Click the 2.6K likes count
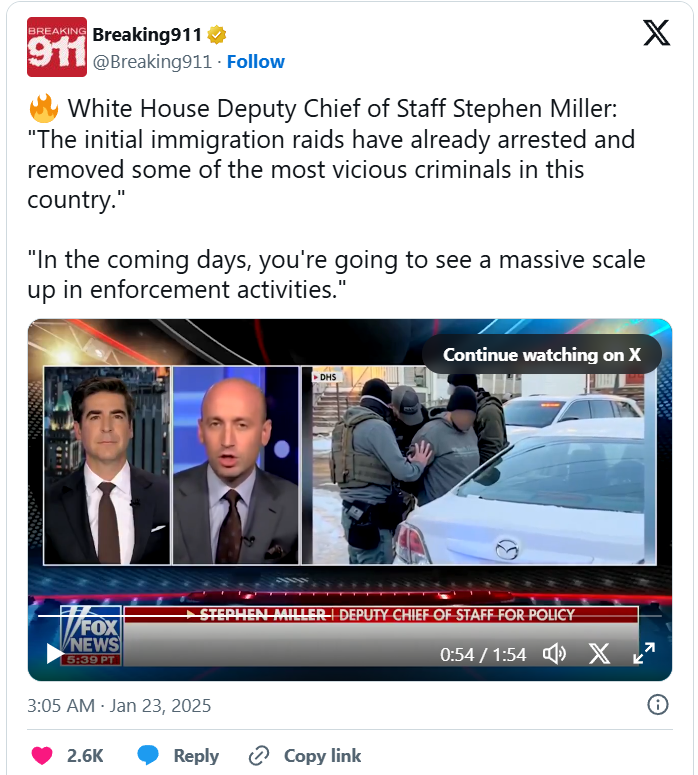Screen dimensions: 698x775 [x=85, y=756]
